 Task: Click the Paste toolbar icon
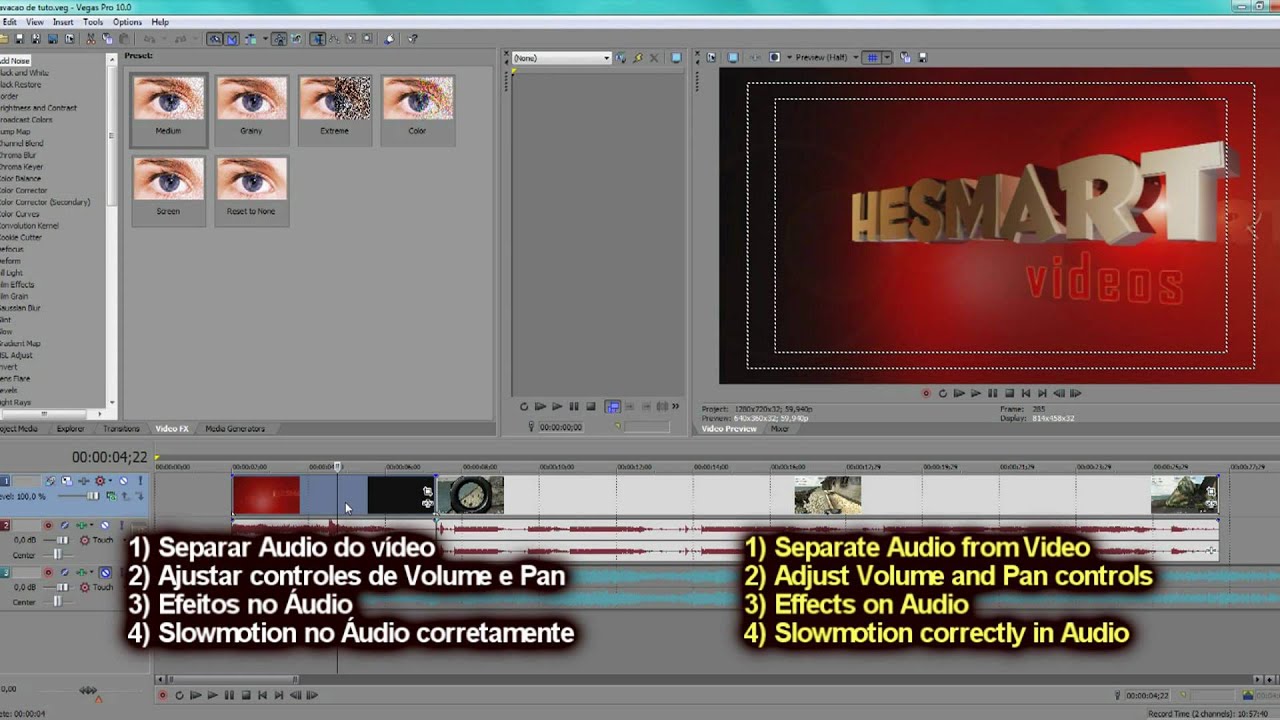tap(124, 39)
